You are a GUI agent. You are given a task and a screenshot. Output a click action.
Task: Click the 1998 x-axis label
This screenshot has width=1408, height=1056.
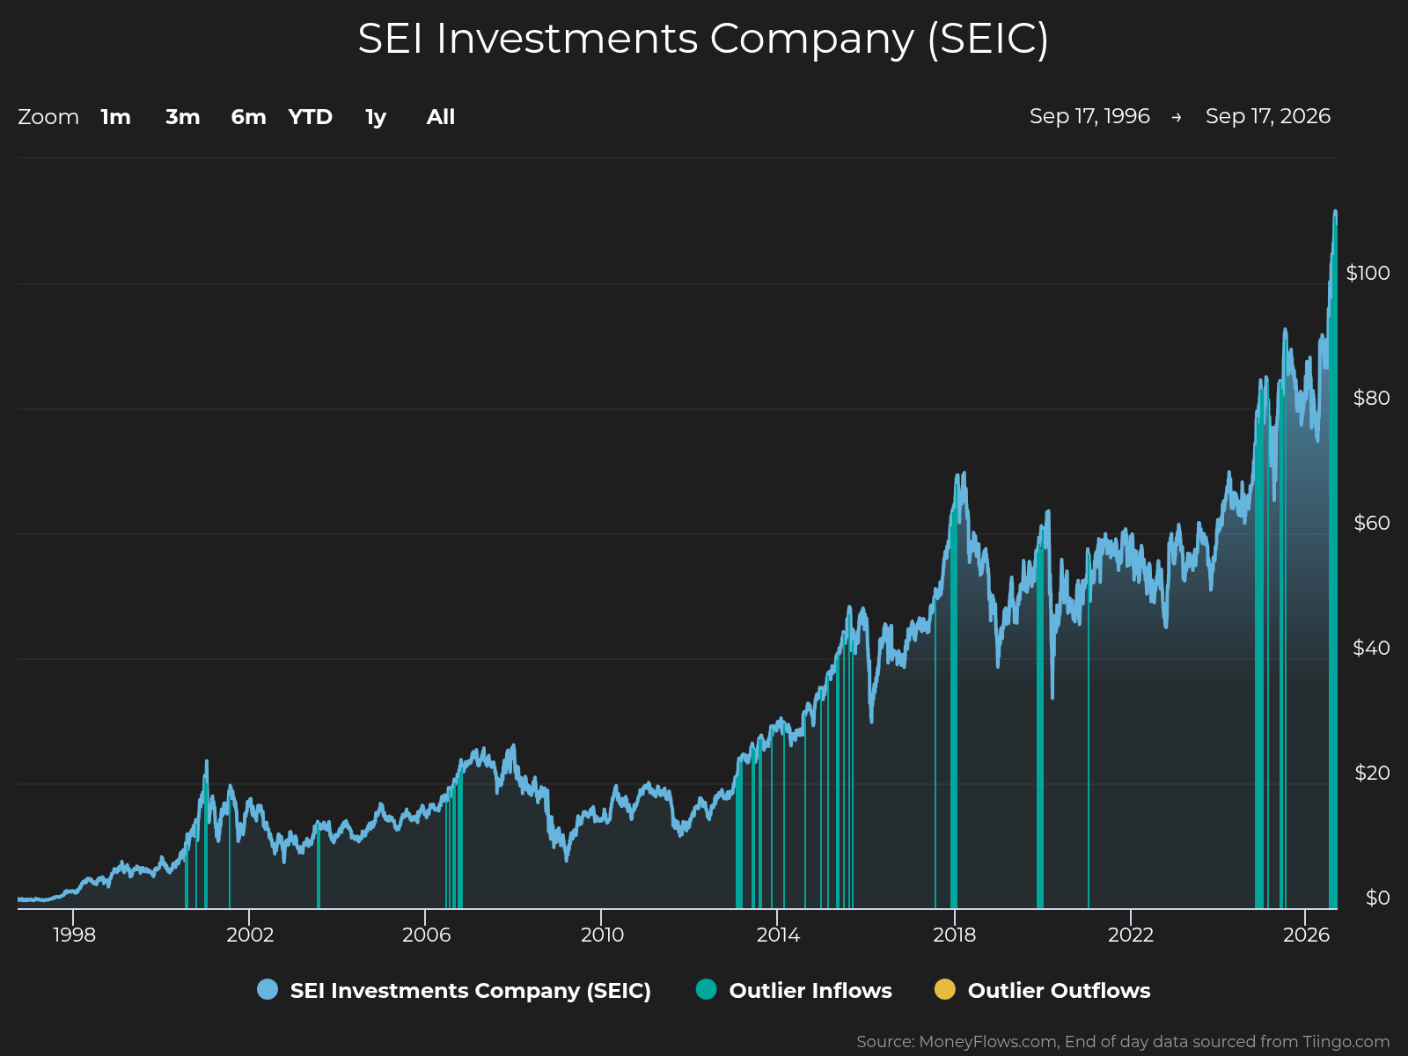pyautogui.click(x=74, y=935)
